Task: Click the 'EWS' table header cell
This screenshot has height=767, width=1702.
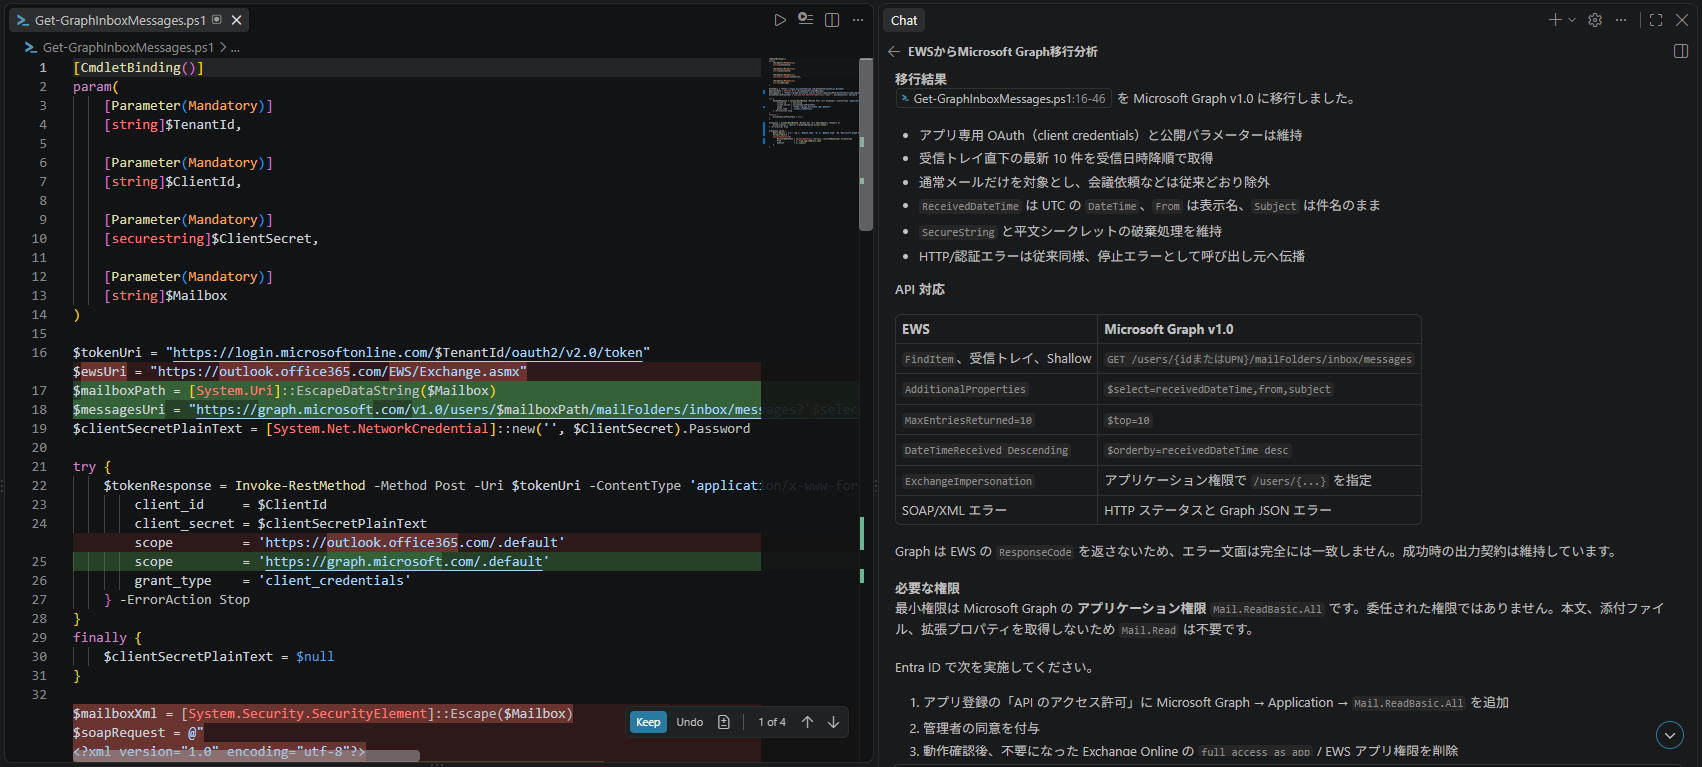Action: click(996, 329)
